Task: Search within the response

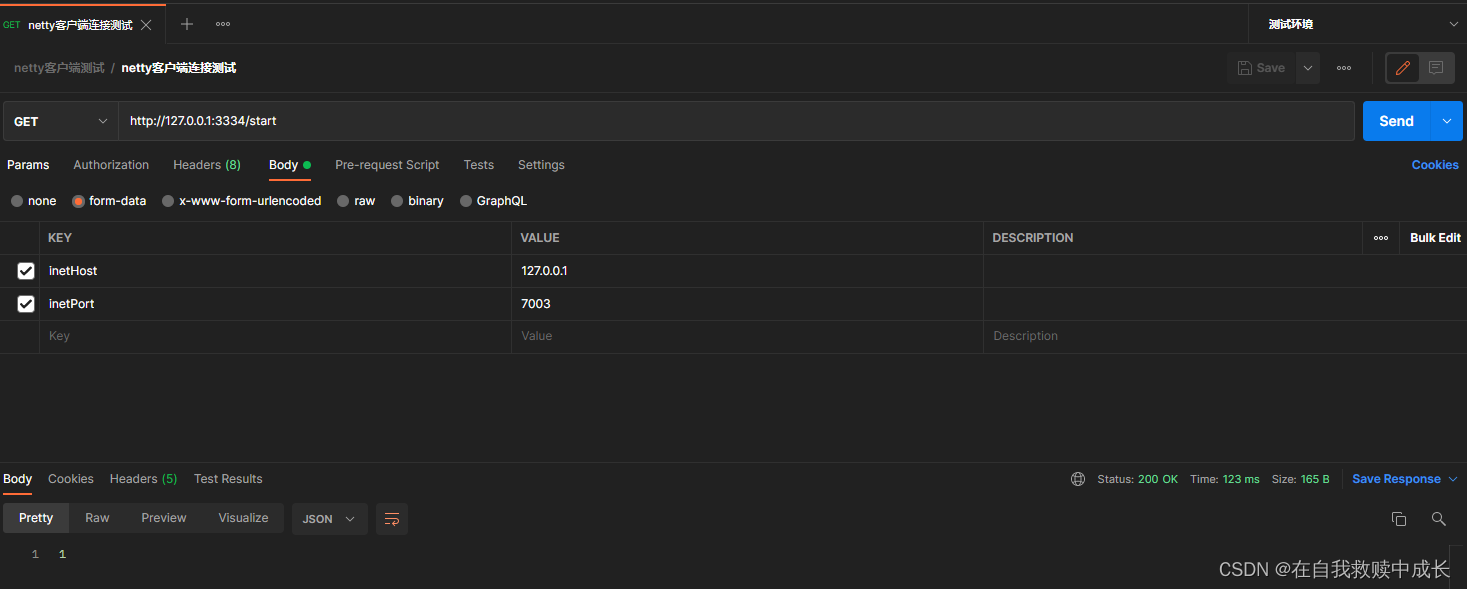Action: pos(1438,519)
